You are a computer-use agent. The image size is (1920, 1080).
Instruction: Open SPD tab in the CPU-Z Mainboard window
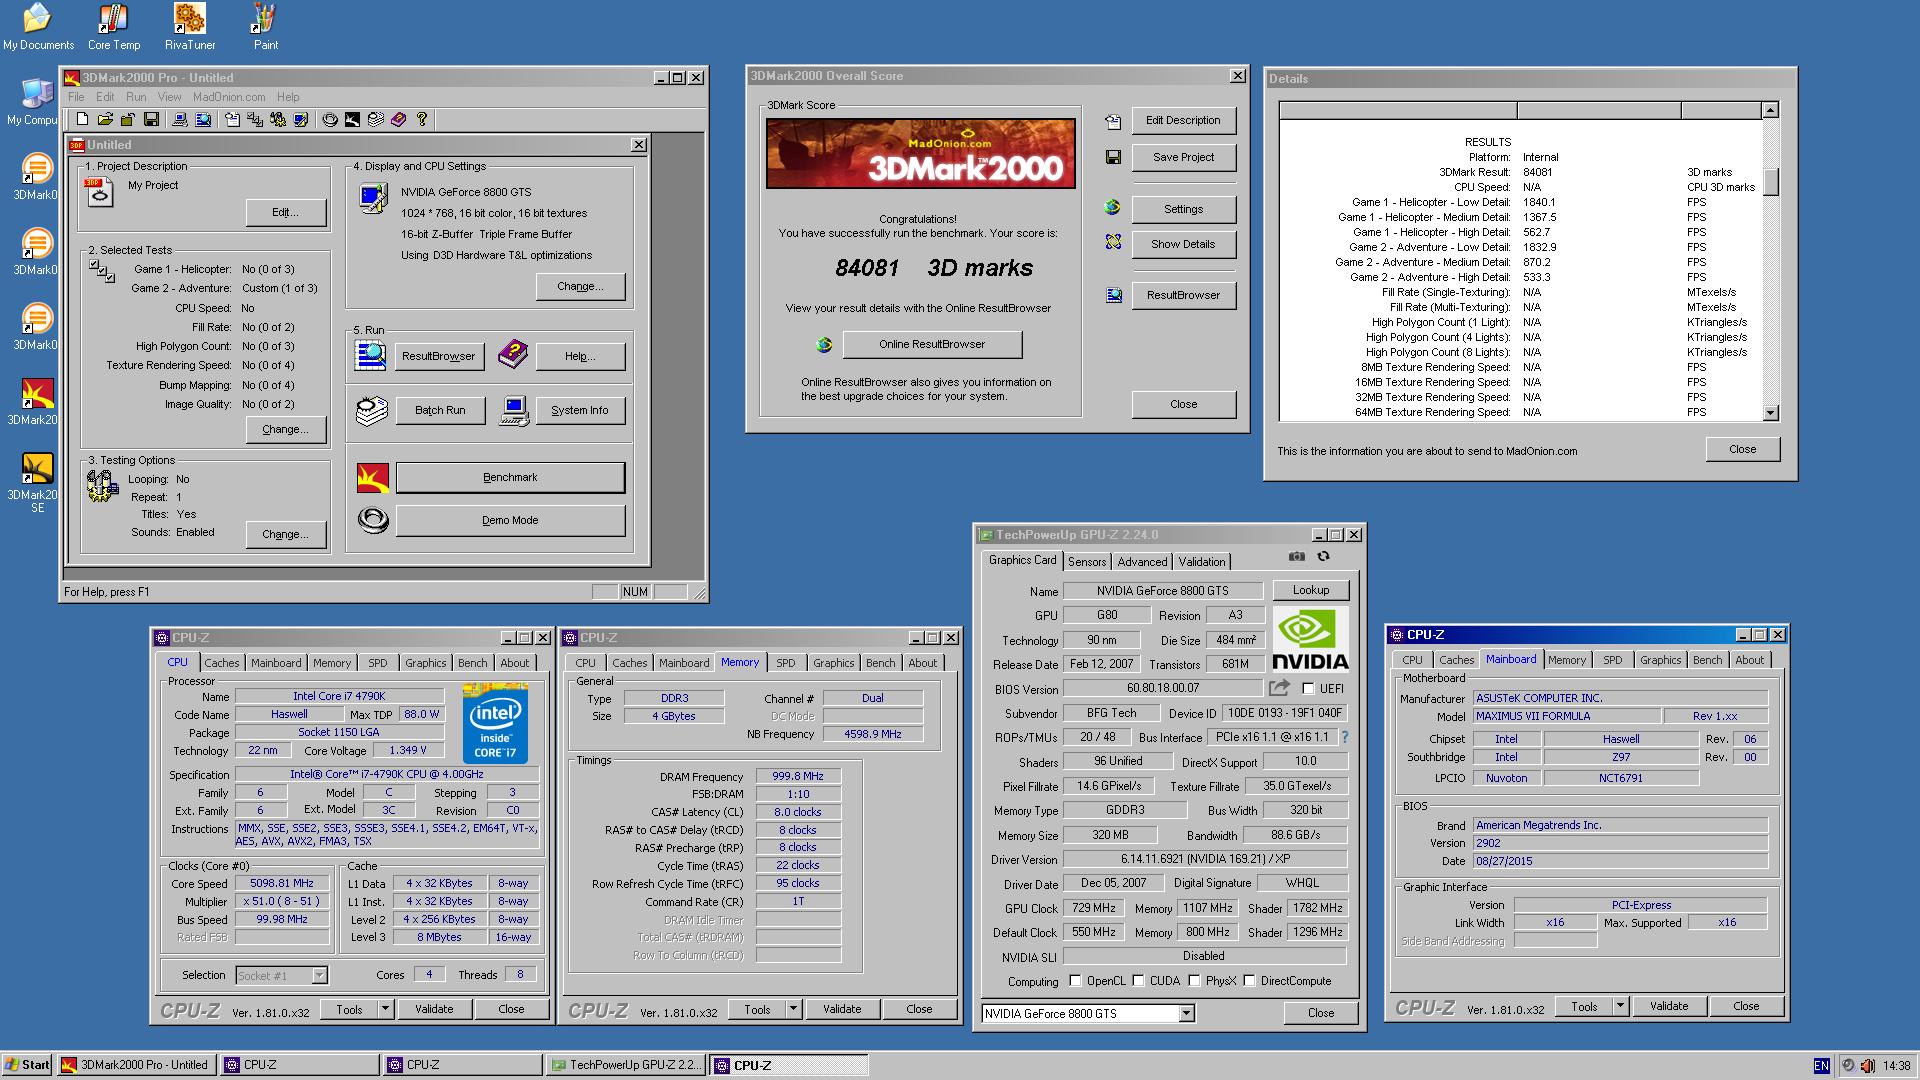(x=1613, y=660)
